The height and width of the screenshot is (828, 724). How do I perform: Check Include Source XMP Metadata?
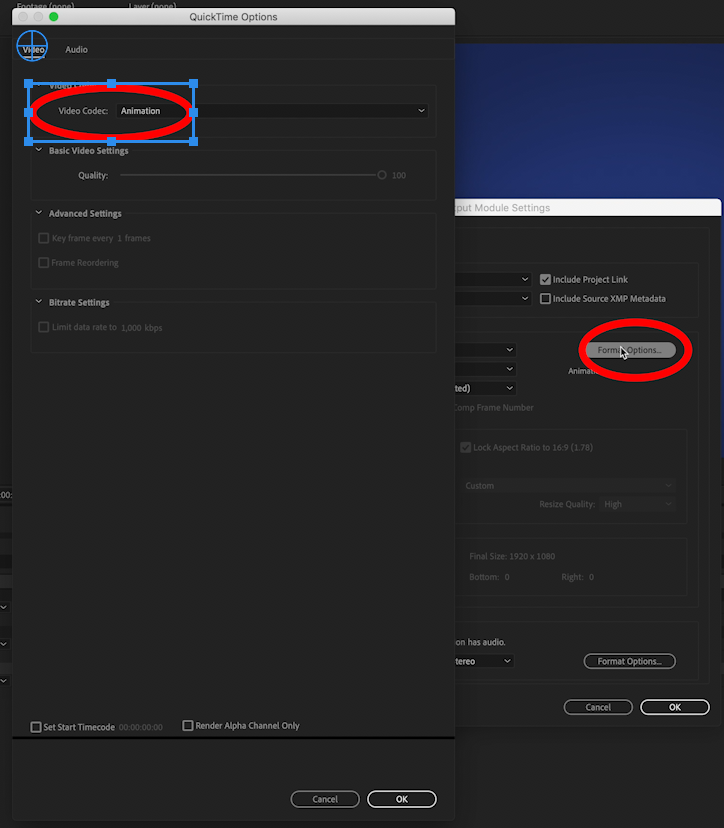pos(545,299)
